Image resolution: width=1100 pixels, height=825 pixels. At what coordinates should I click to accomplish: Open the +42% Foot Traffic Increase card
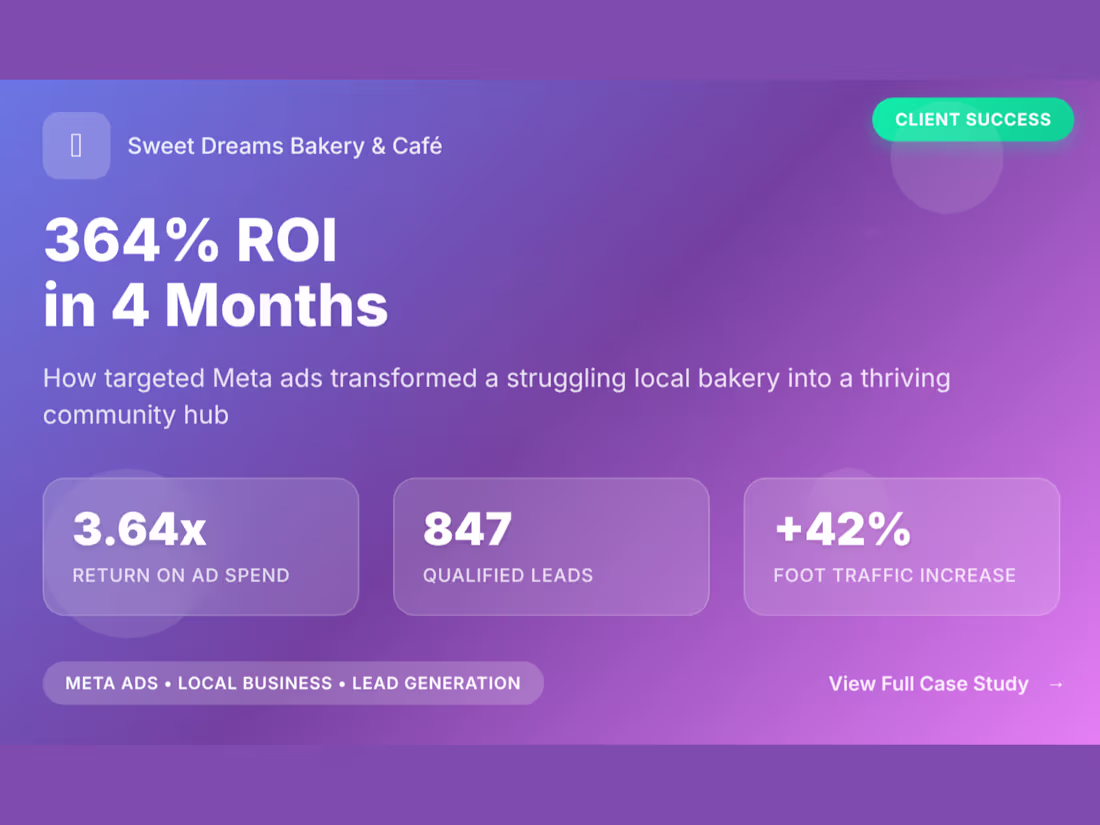(901, 546)
